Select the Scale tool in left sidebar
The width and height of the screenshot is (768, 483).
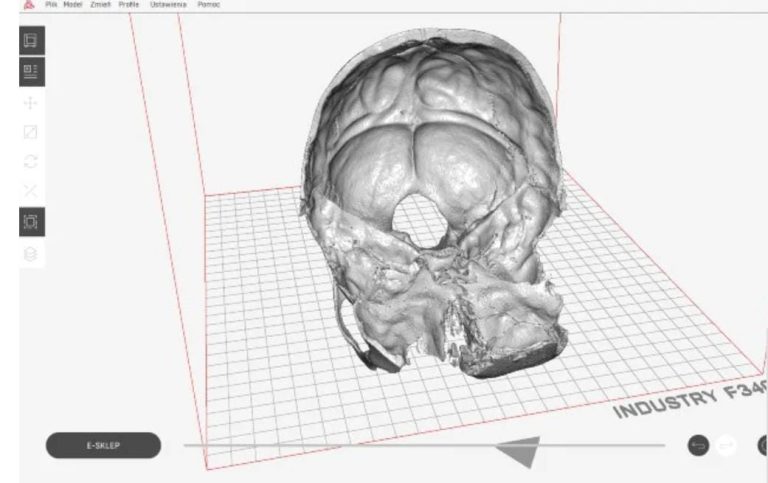click(30, 131)
